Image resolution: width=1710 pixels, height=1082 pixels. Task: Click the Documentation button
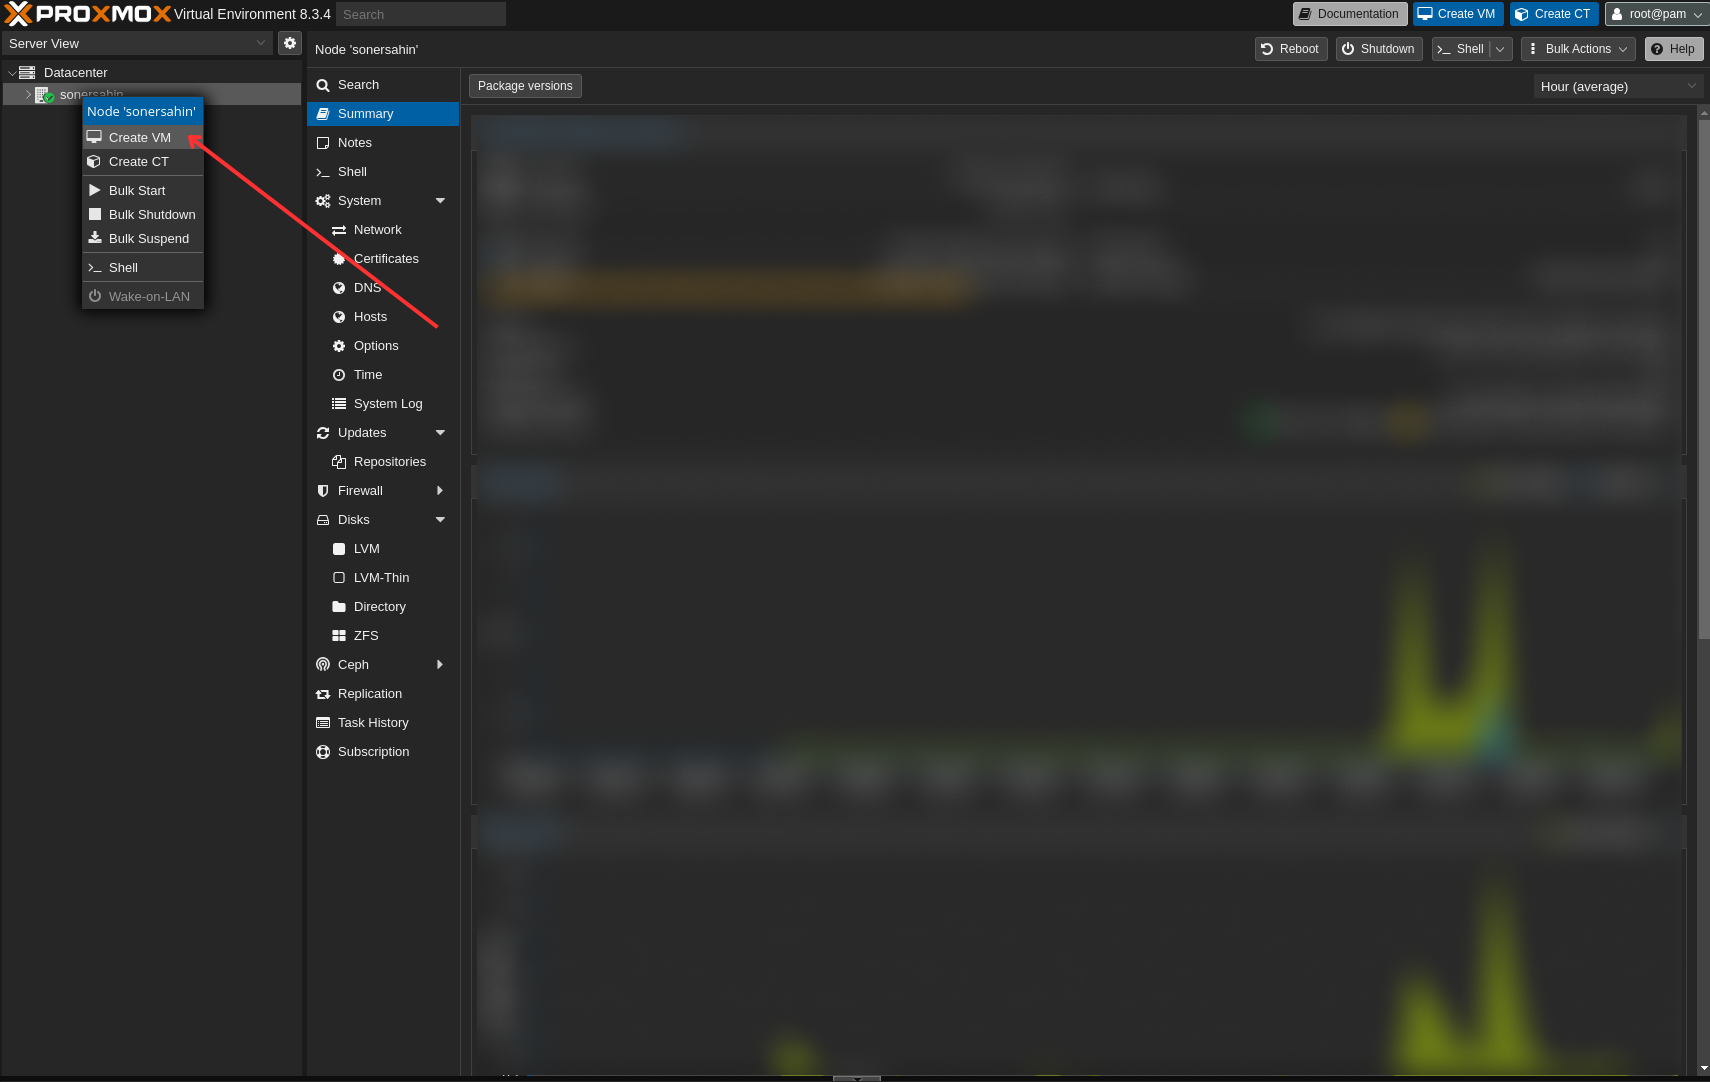pos(1350,14)
